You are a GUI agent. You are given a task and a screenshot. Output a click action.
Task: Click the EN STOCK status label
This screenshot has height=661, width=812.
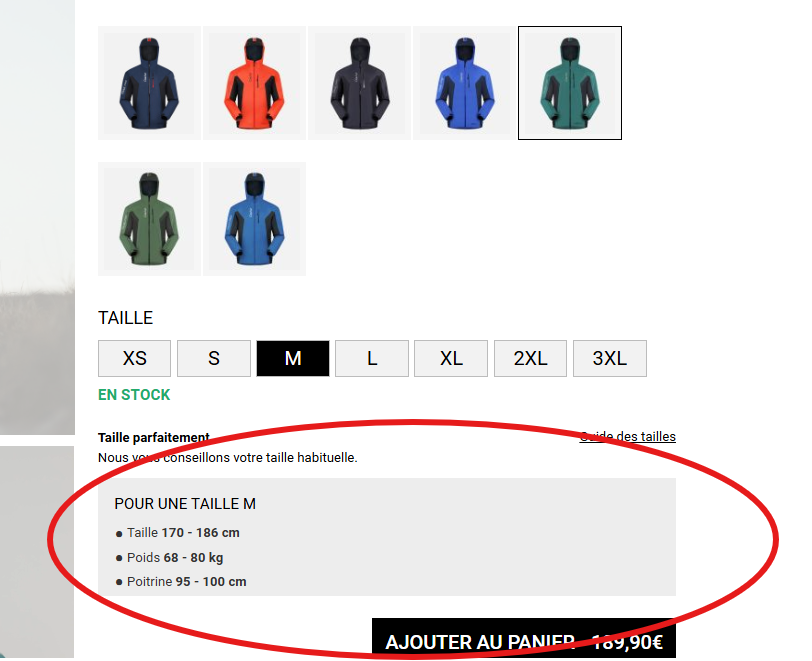134,395
